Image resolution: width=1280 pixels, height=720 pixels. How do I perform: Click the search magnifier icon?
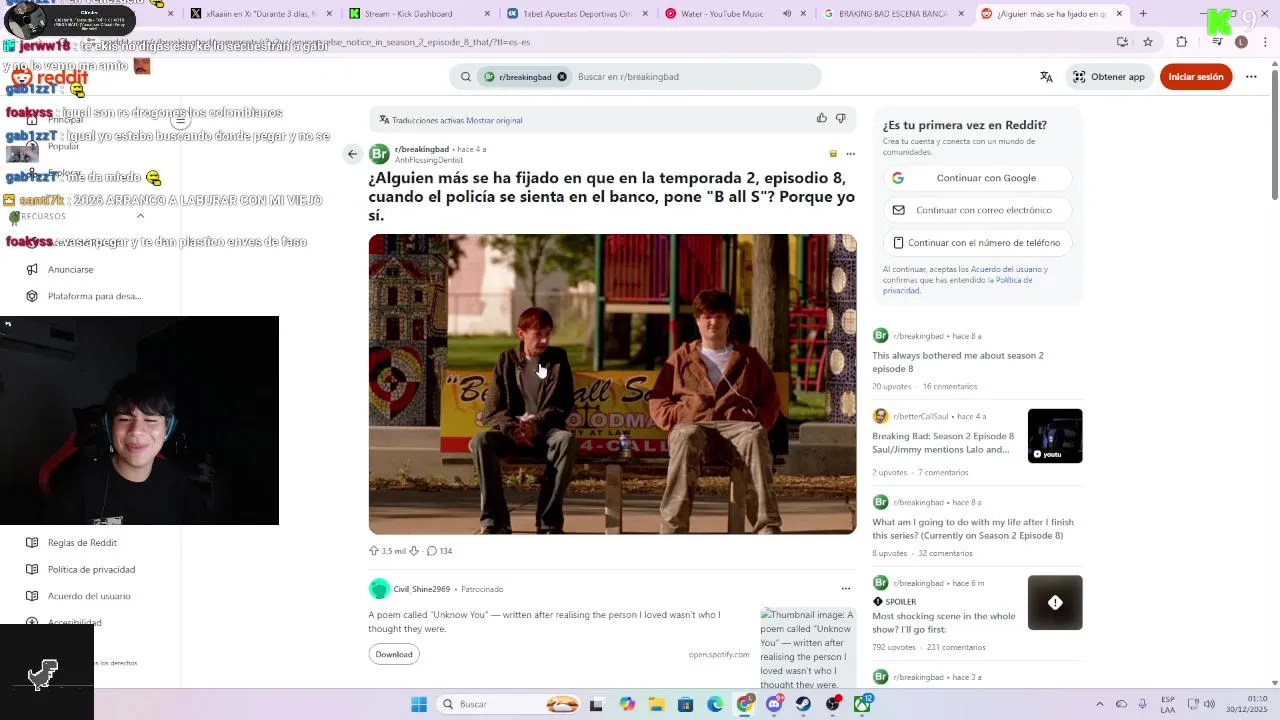466,77
